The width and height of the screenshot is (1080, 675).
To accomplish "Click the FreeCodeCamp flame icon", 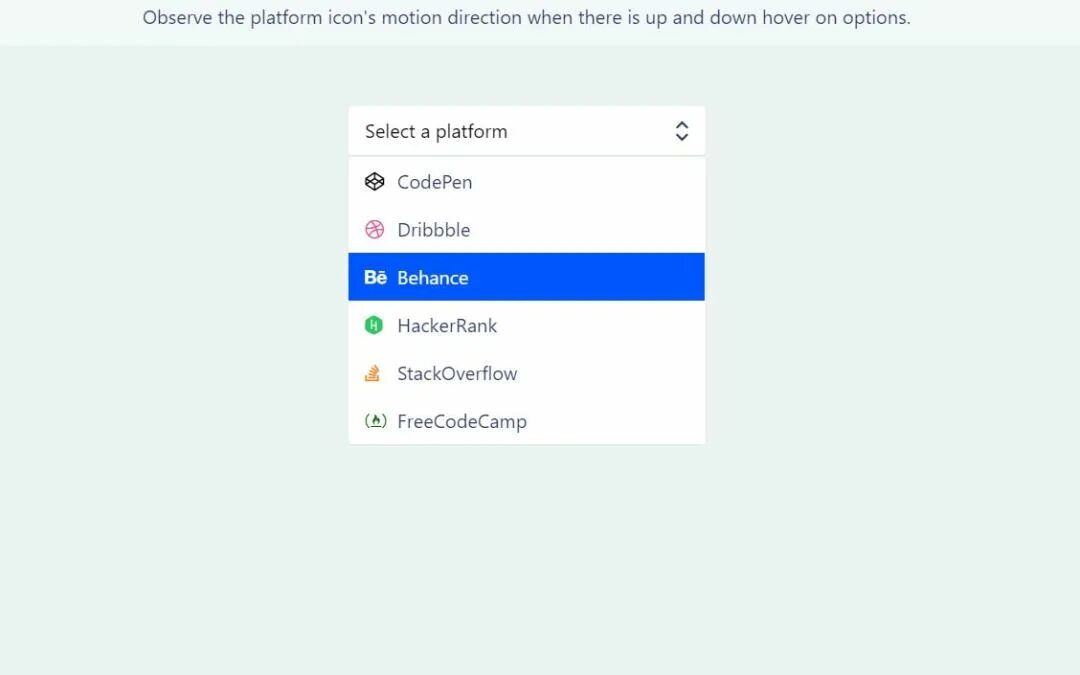I will [375, 421].
